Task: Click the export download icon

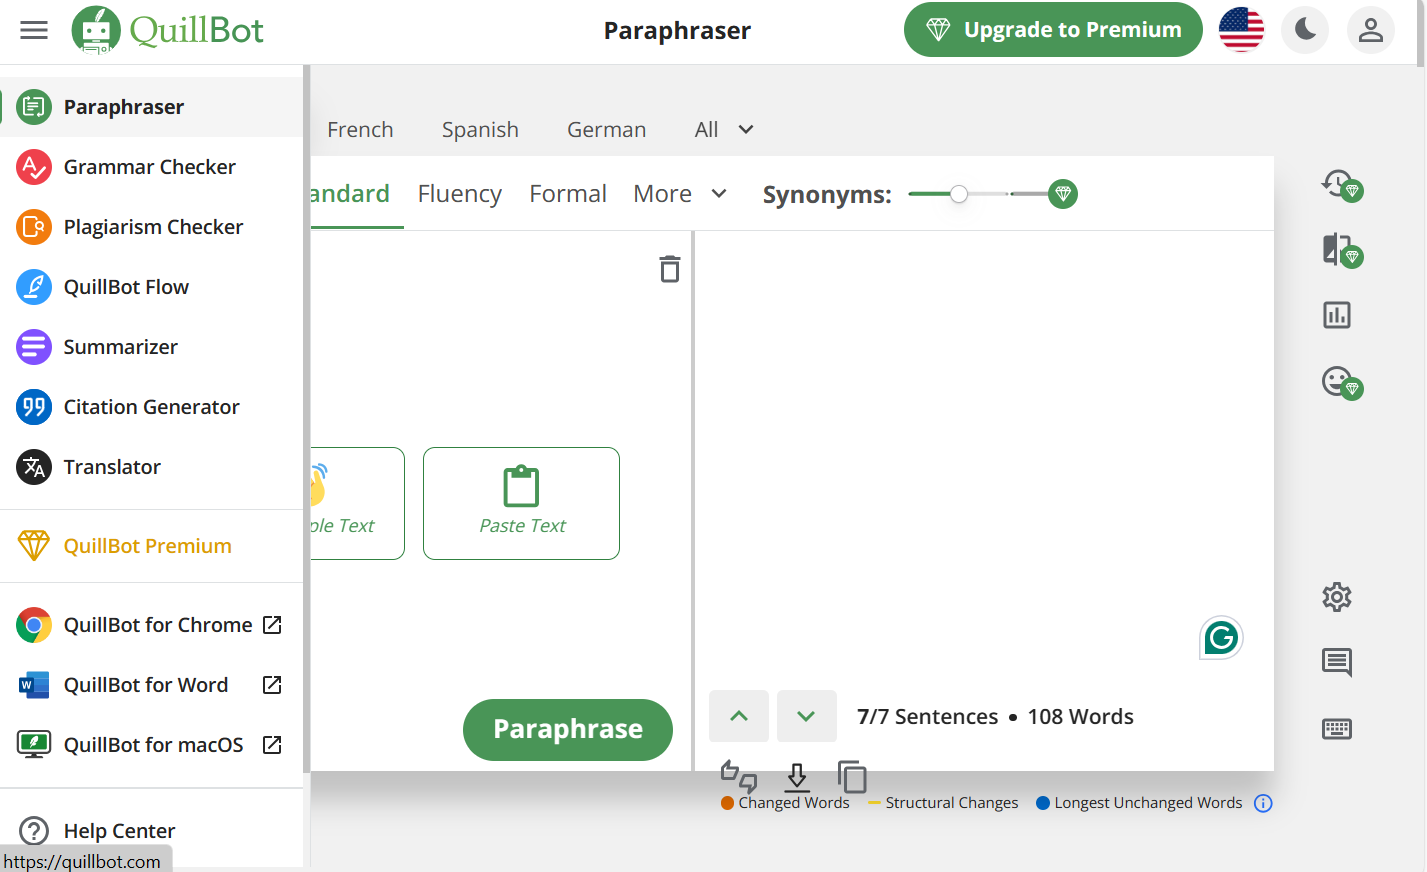Action: [797, 777]
